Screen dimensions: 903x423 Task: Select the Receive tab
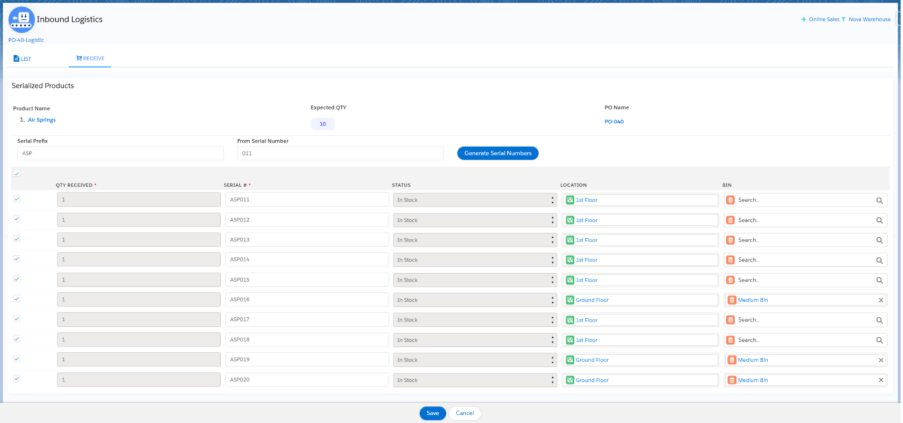(90, 59)
